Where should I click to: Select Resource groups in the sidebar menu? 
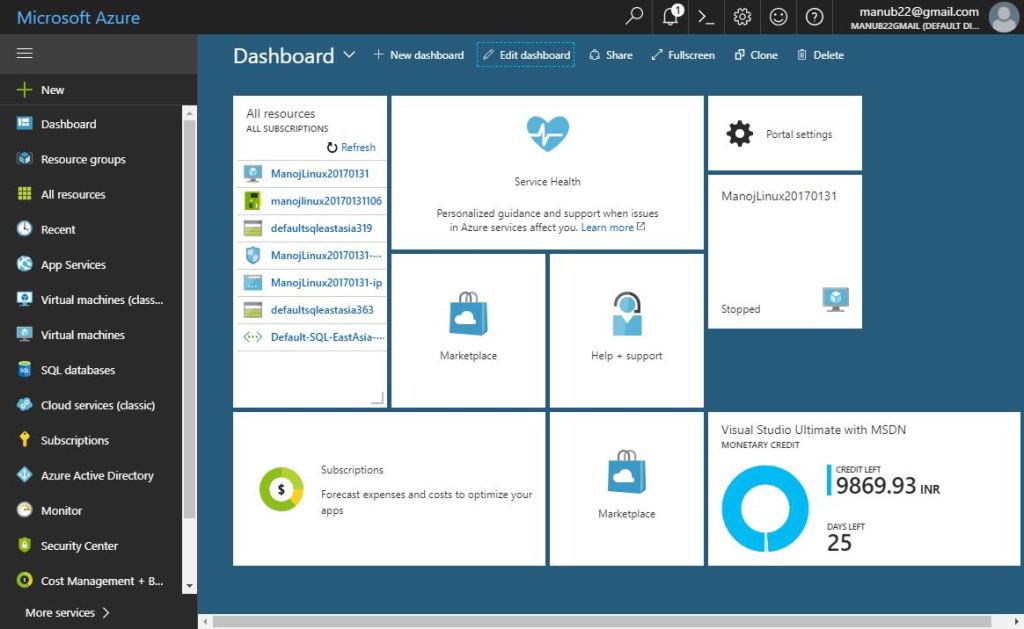pyautogui.click(x=25, y=159)
